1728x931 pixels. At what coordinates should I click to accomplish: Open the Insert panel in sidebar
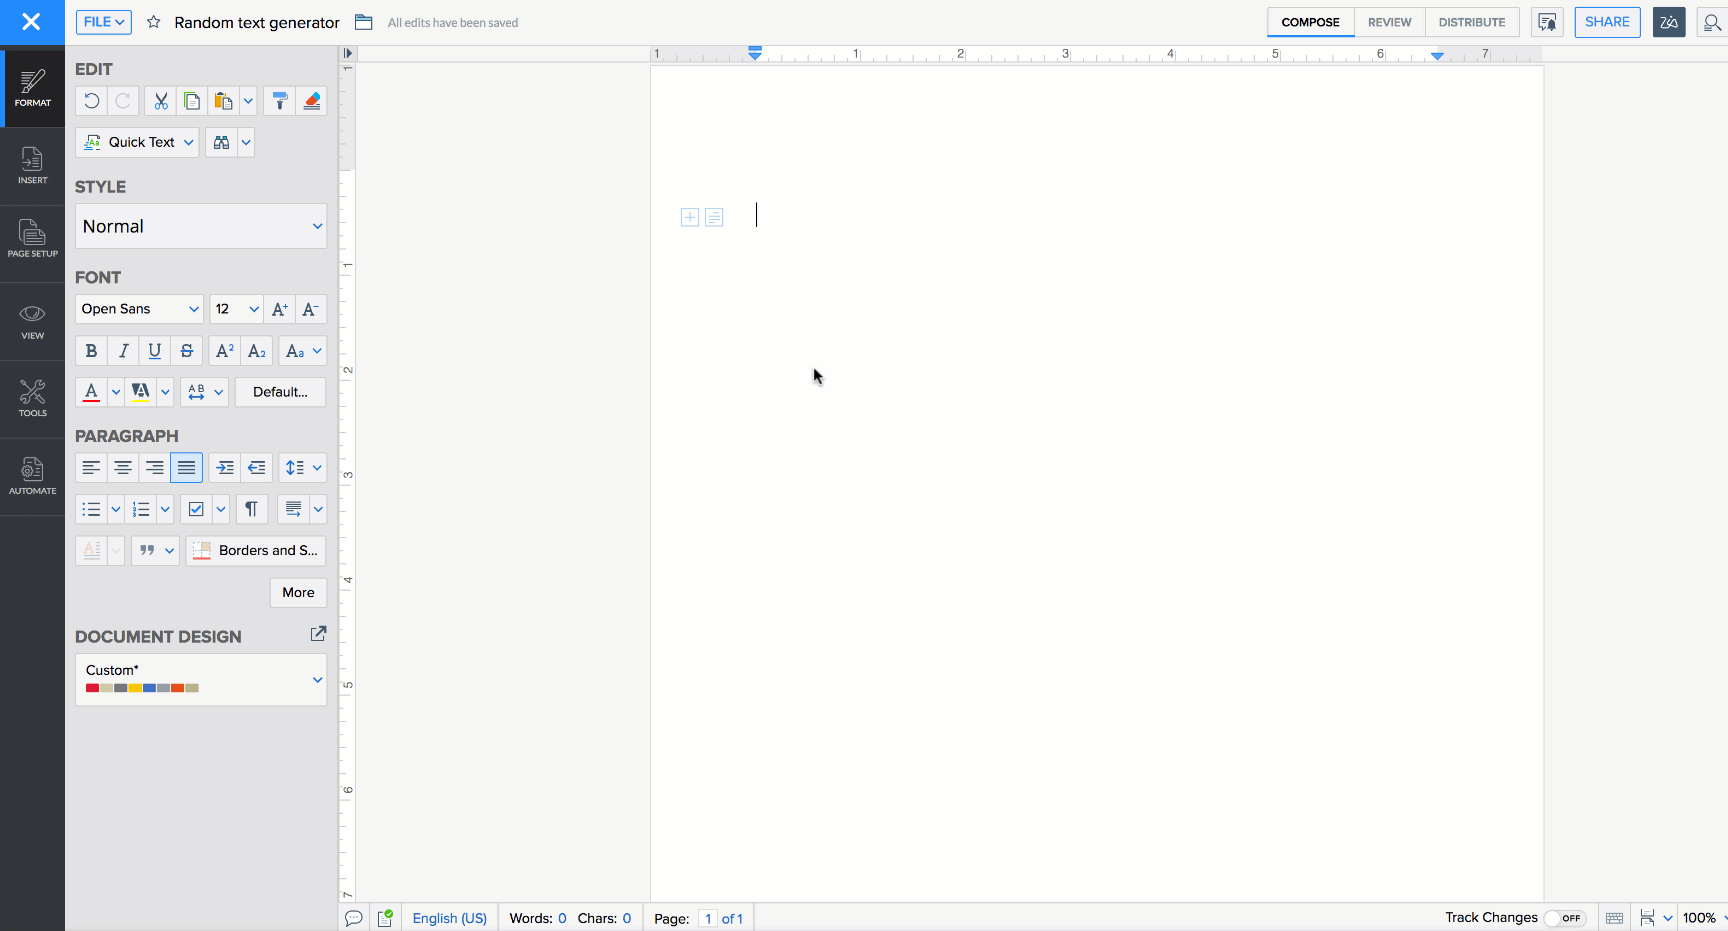coord(32,165)
